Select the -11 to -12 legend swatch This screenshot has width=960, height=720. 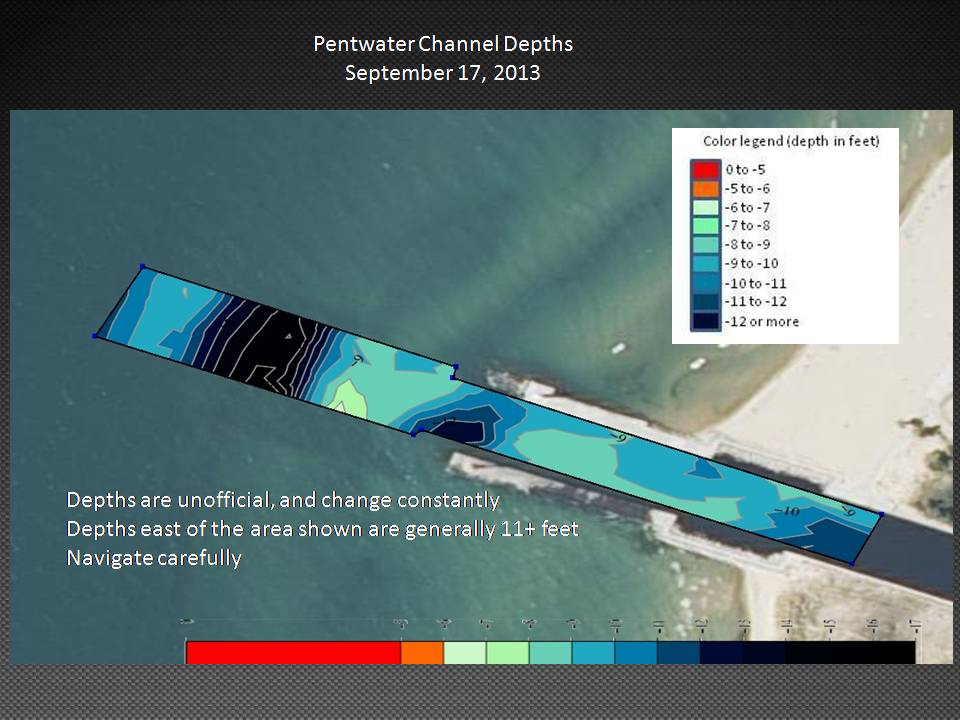click(x=705, y=302)
